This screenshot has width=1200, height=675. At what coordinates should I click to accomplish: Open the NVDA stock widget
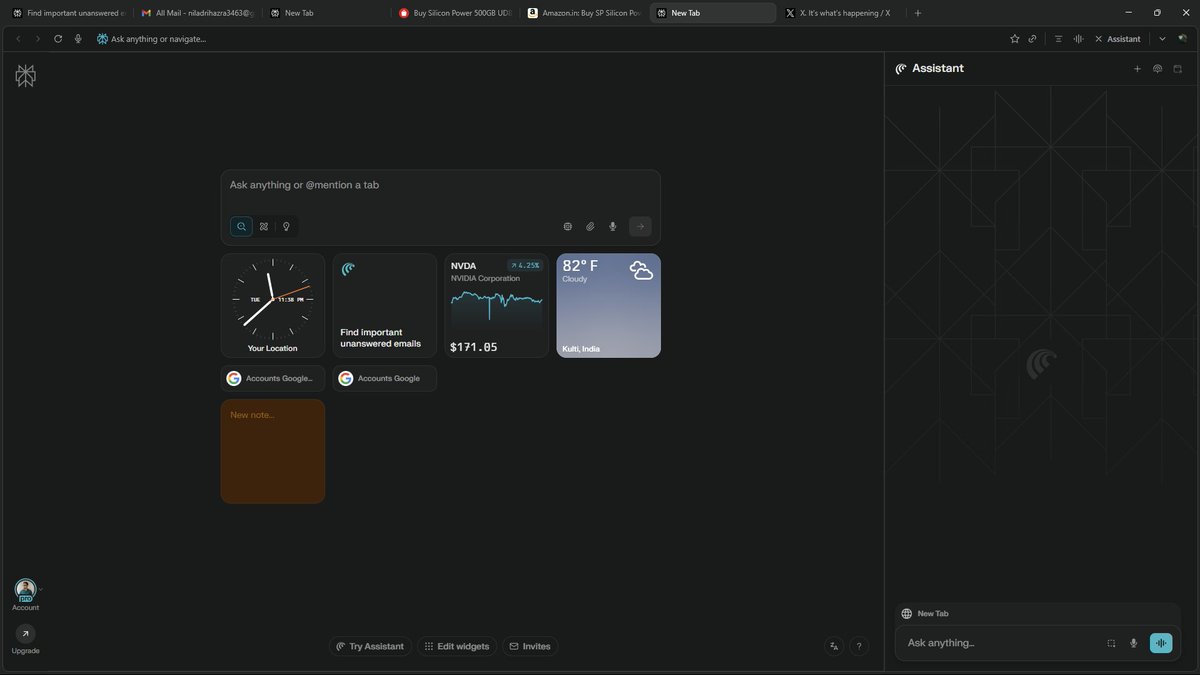[497, 305]
